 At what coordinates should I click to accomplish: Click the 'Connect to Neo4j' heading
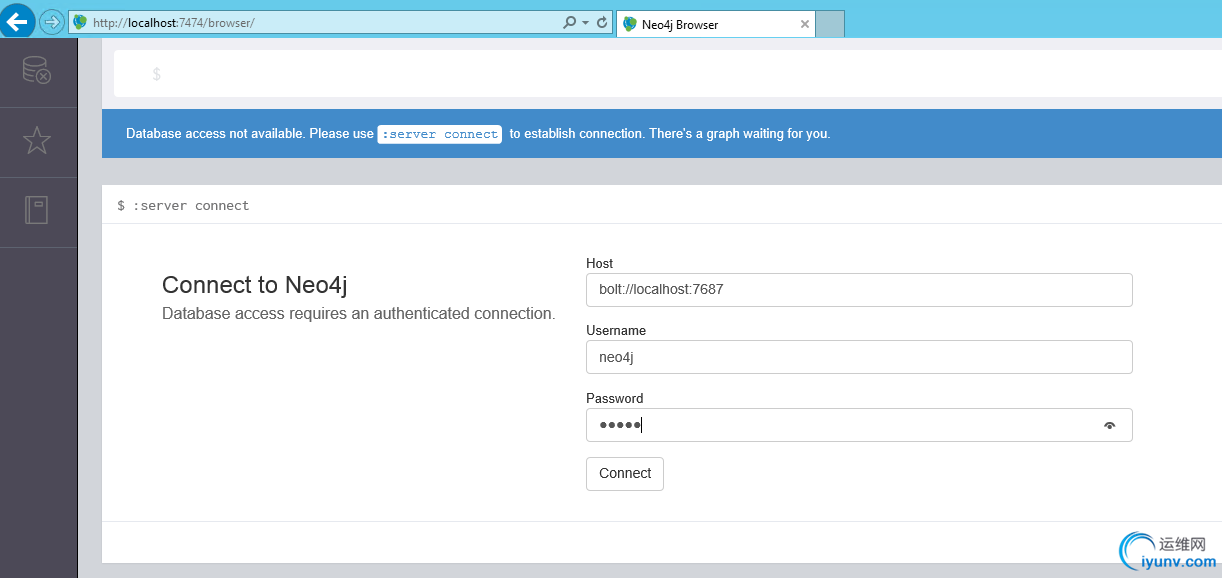point(255,285)
